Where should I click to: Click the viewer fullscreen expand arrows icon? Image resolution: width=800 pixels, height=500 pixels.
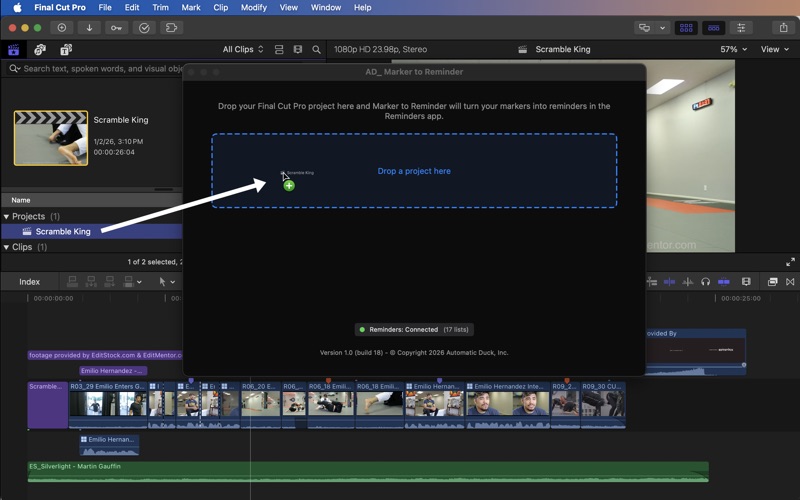pos(790,262)
